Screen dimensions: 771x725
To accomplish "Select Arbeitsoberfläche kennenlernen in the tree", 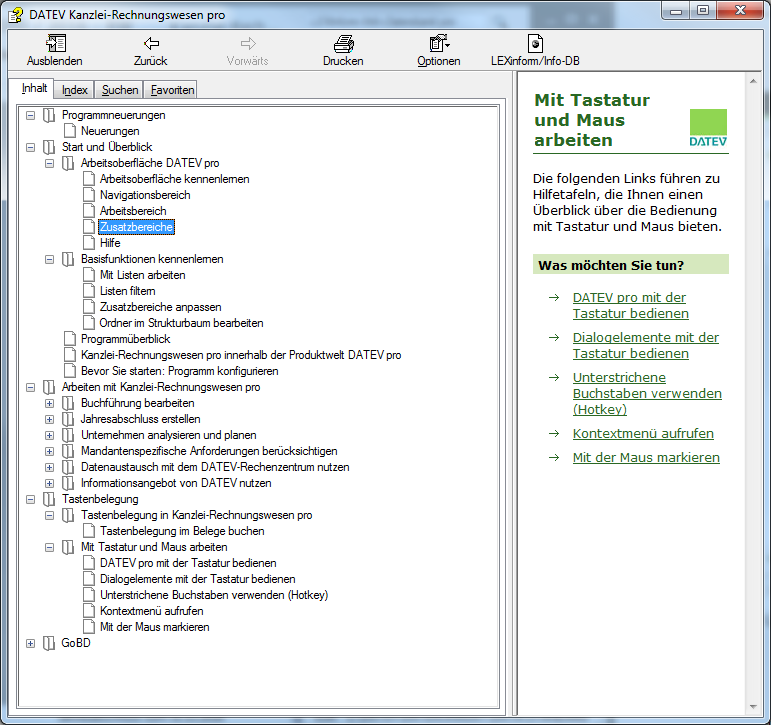I will pos(175,179).
